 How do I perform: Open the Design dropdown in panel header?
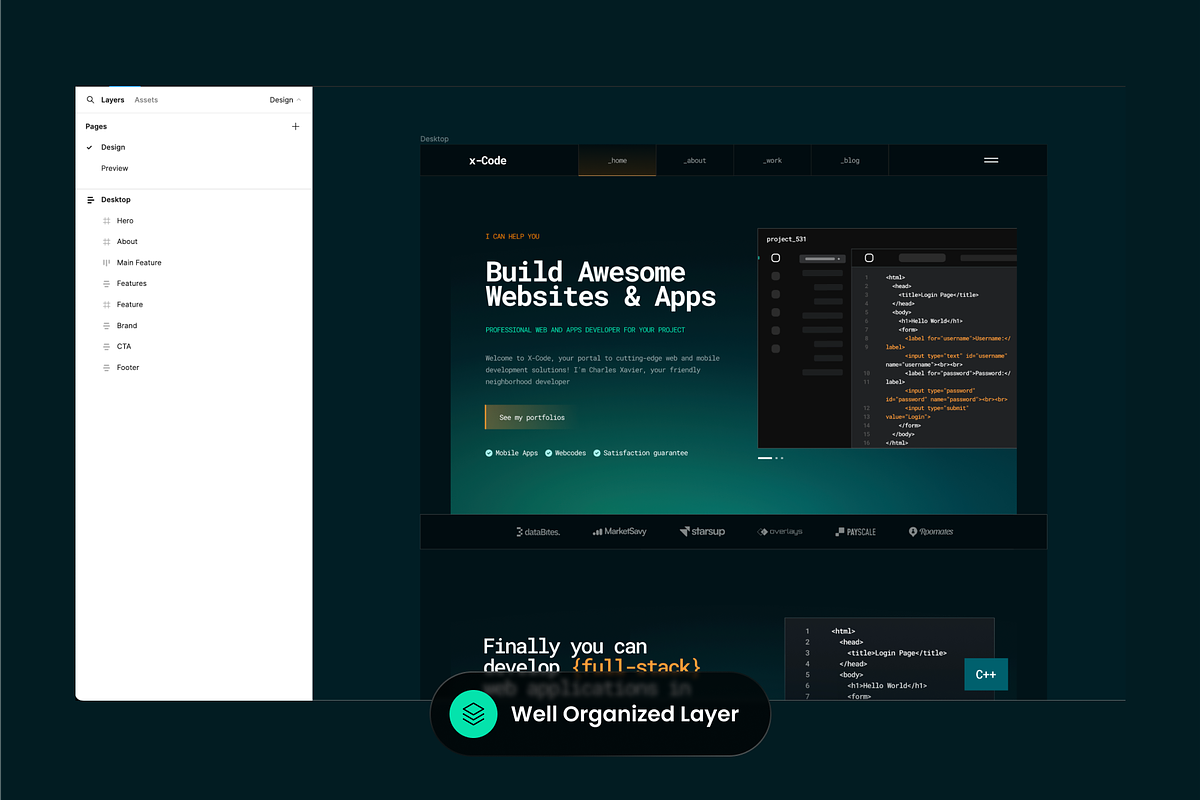(x=285, y=100)
